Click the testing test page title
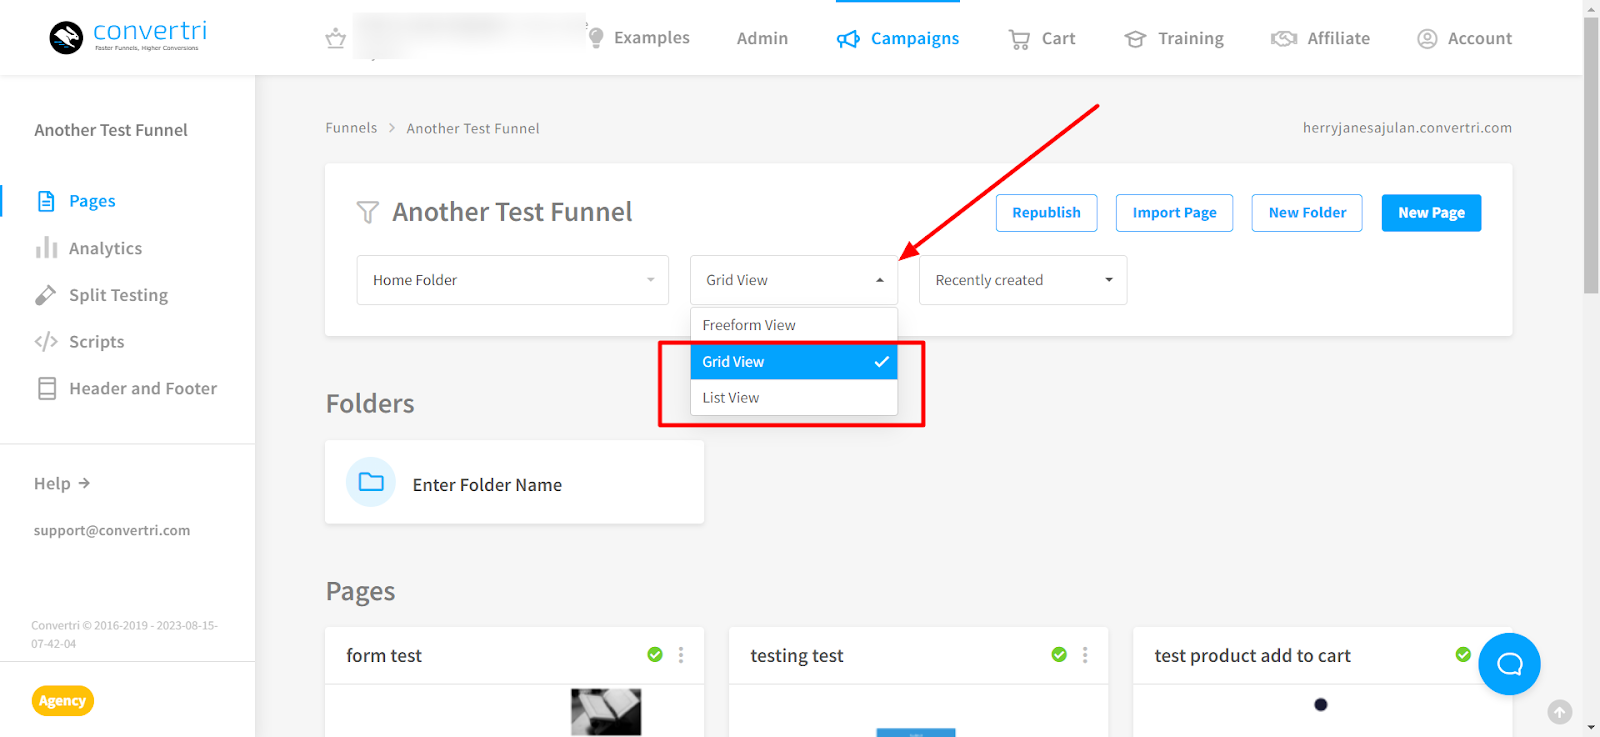Screen dimensions: 1600x737 (x=797, y=656)
